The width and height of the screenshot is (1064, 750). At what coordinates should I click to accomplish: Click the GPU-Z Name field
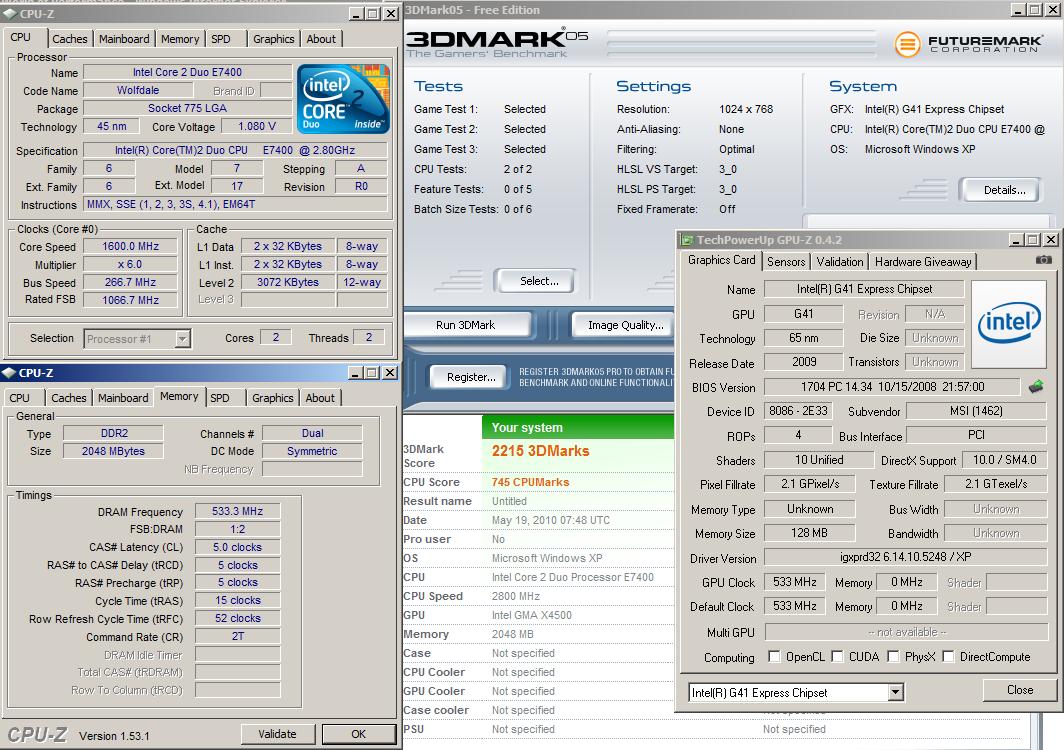tap(864, 288)
